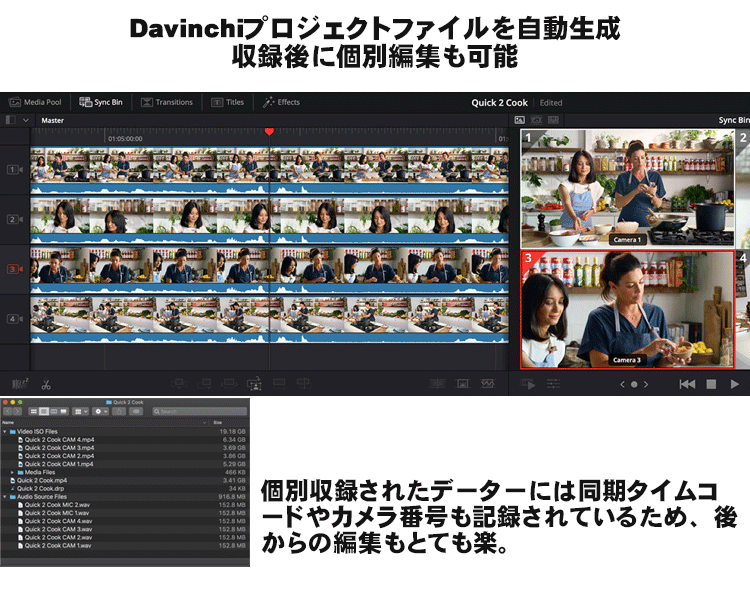This screenshot has height=595, width=750.
Task: Open the Finder group-by dropdown
Action: pos(80,411)
